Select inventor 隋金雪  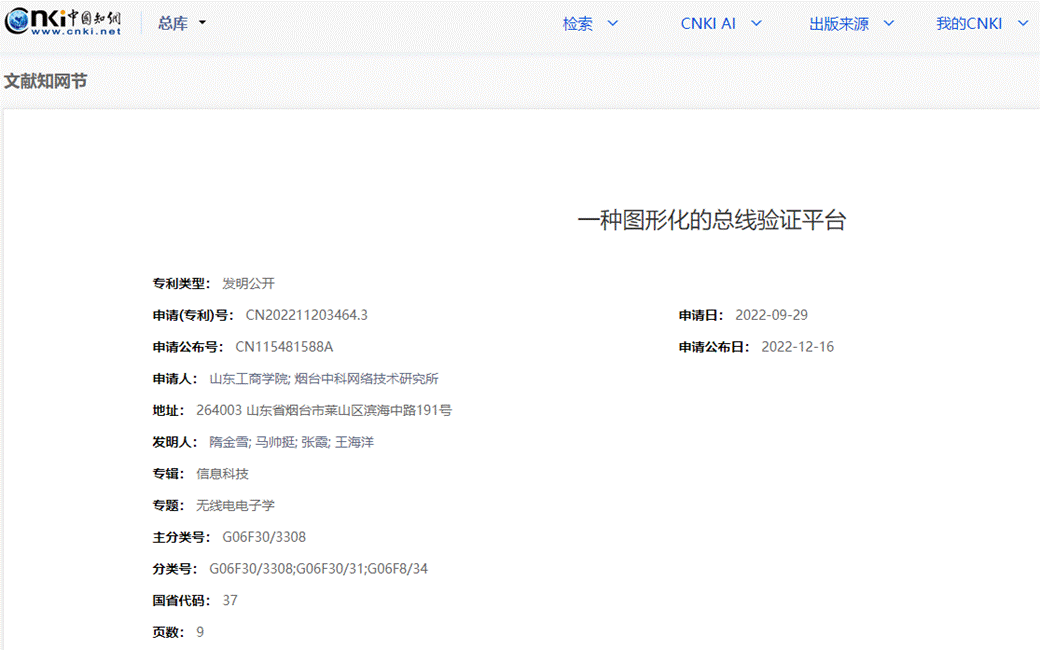229,442
